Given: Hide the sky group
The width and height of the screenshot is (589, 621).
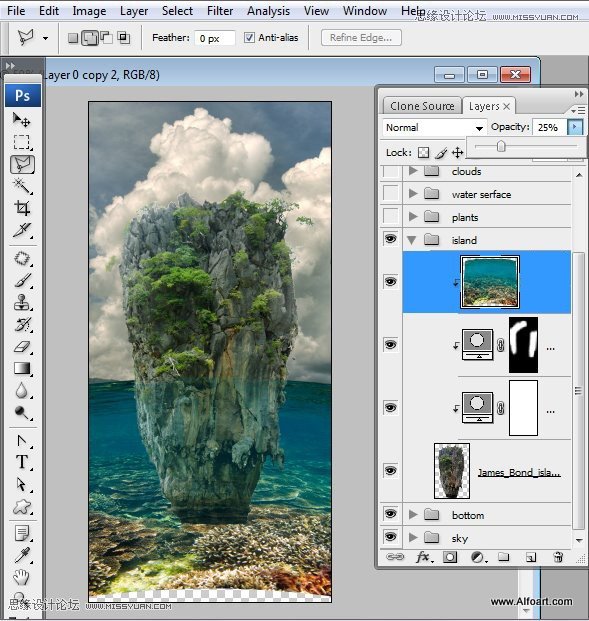Looking at the screenshot, I should 391,537.
